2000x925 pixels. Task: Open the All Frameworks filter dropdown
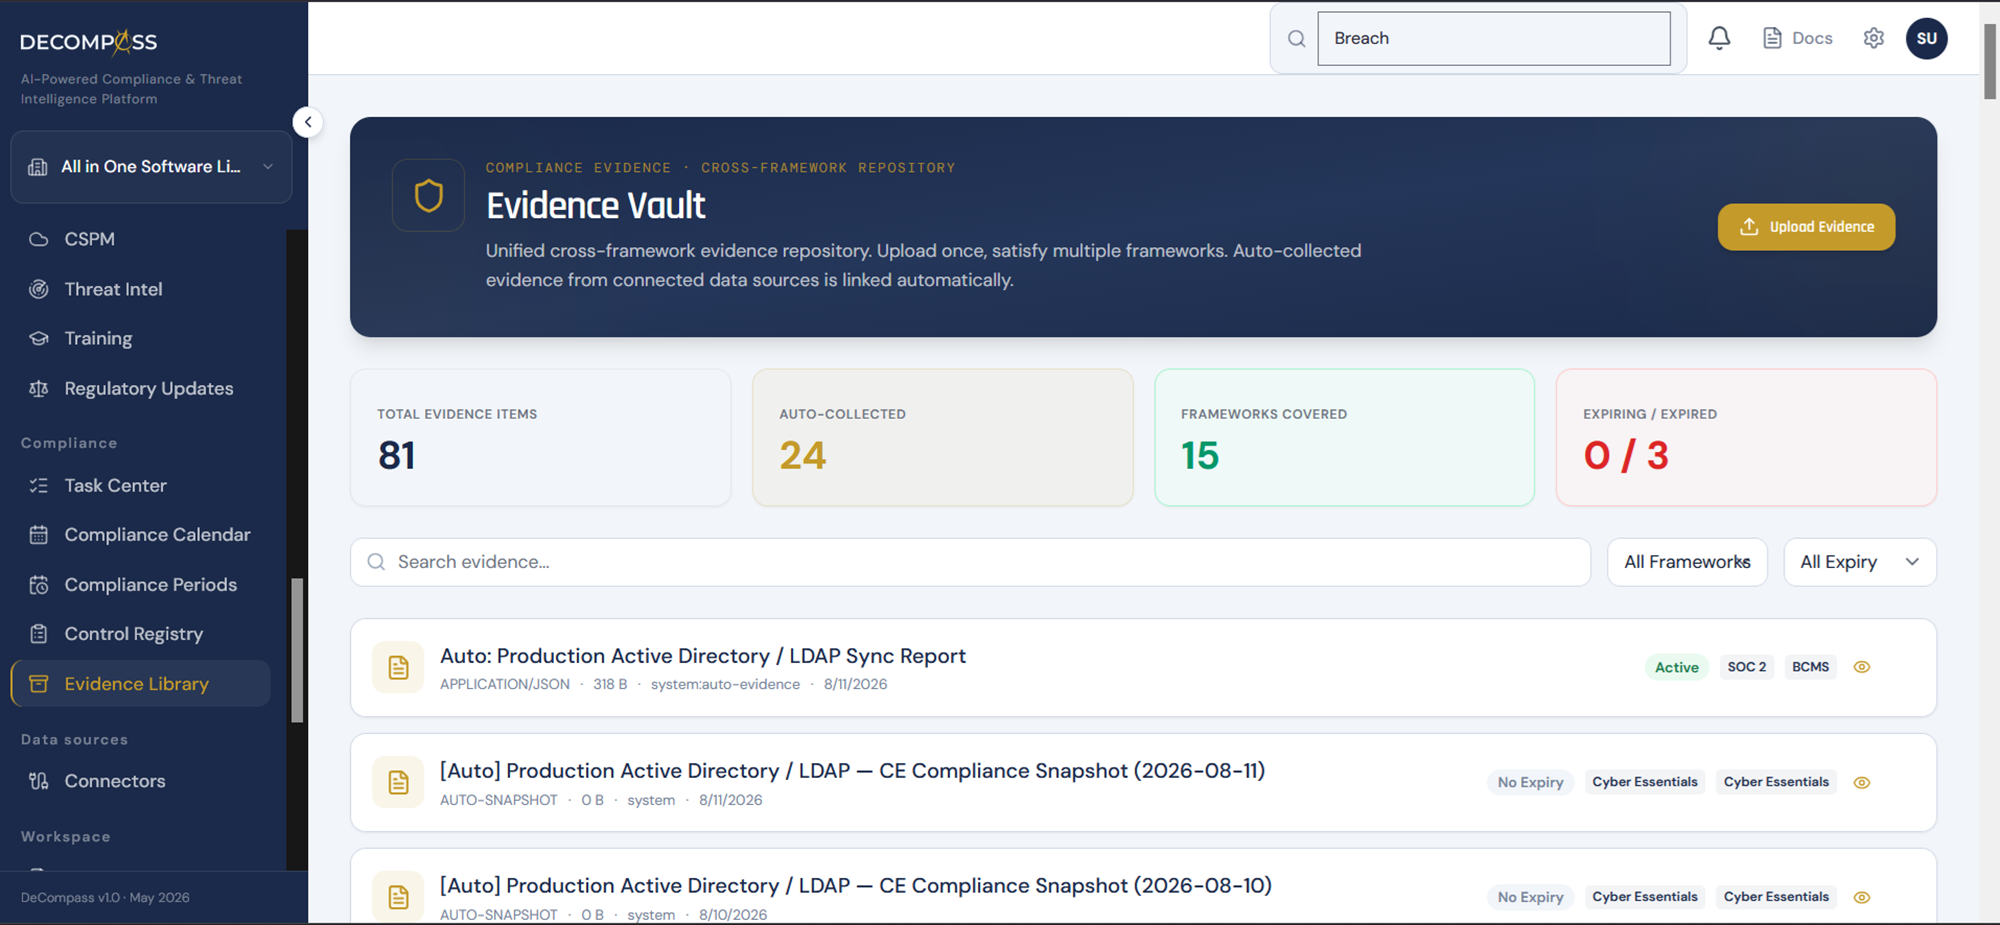(x=1687, y=562)
